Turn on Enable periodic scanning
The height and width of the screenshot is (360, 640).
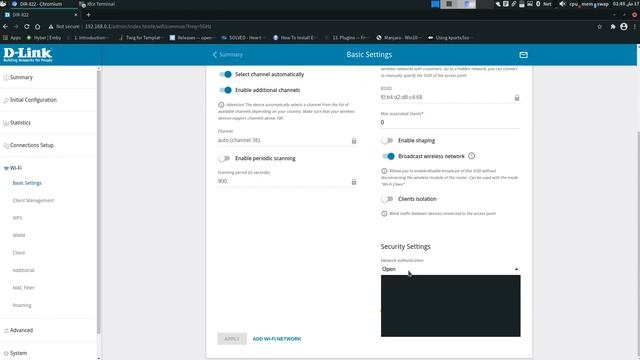[x=224, y=158]
